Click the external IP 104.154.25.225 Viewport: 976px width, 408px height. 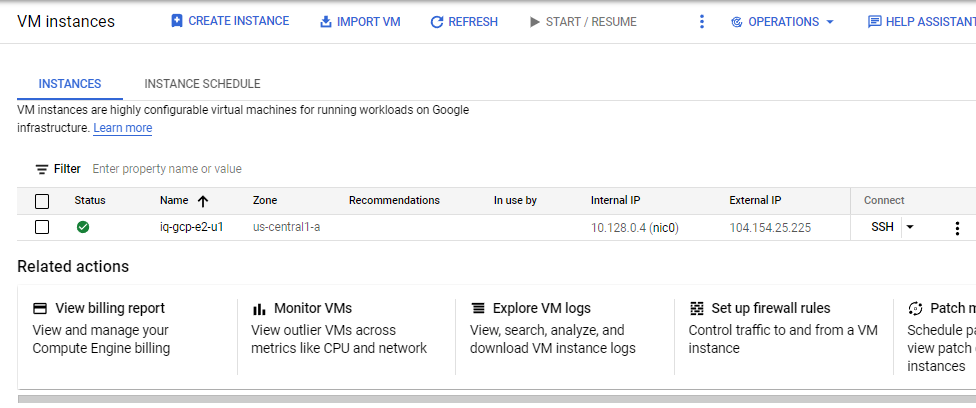point(770,228)
